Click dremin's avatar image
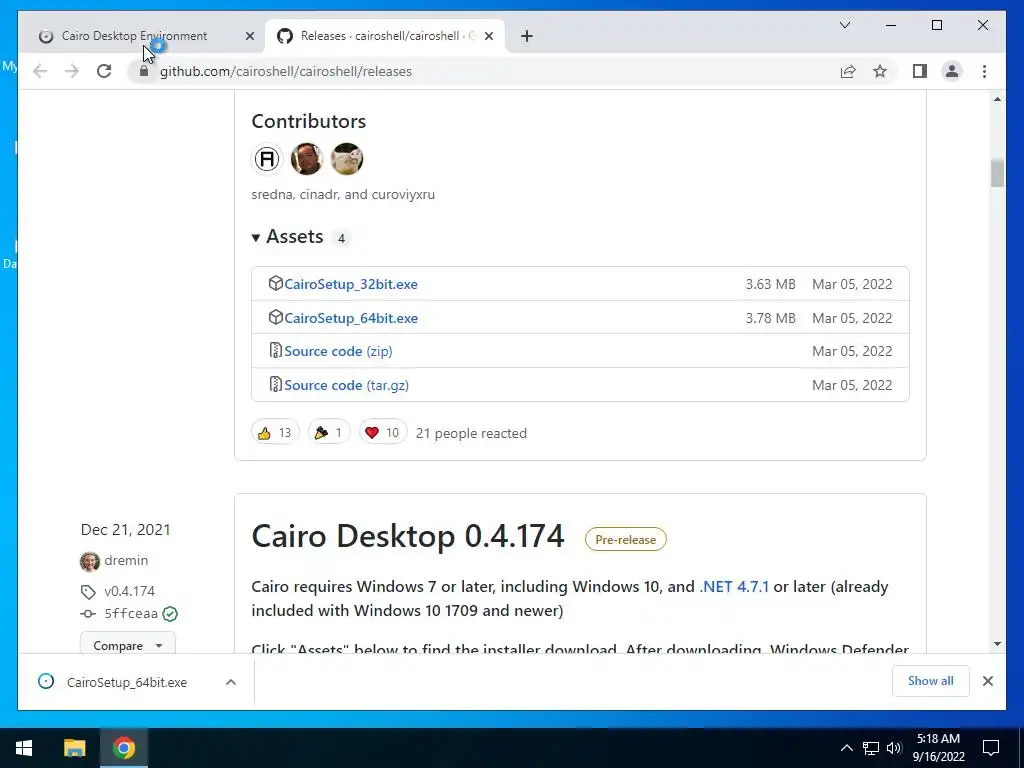The image size is (1024, 768). [x=90, y=561]
